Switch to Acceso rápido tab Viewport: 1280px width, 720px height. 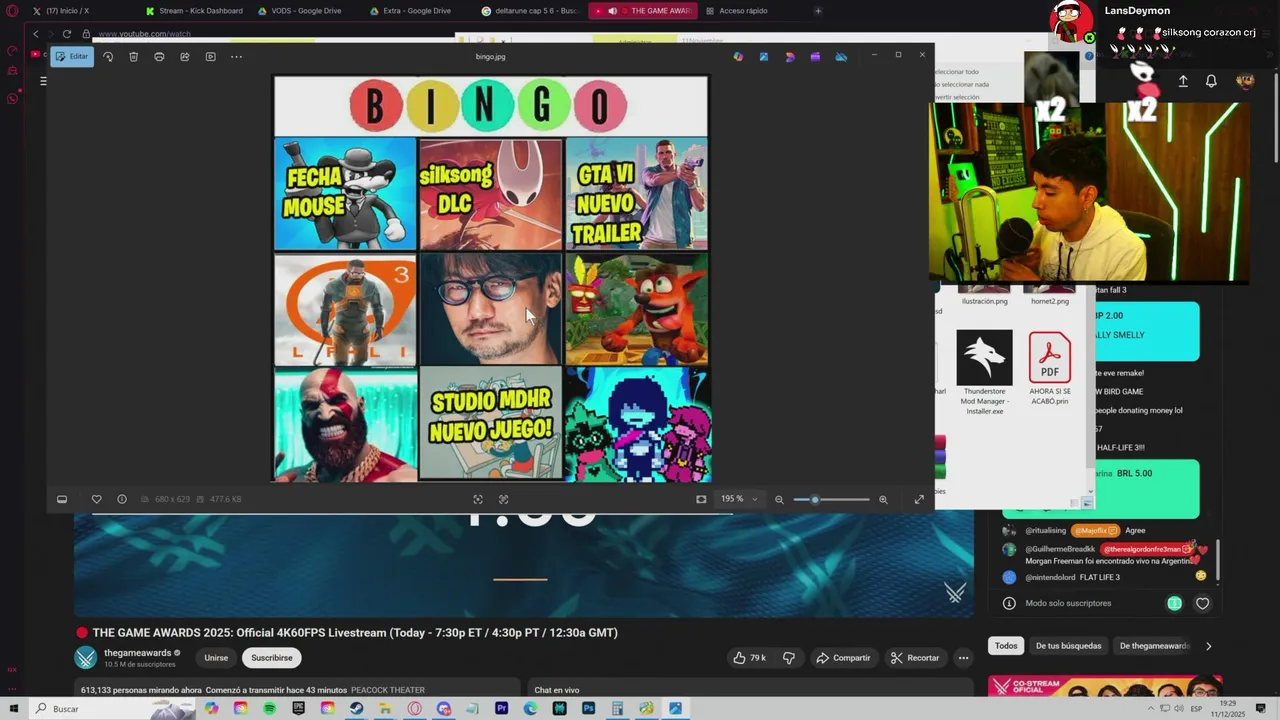tap(737, 11)
